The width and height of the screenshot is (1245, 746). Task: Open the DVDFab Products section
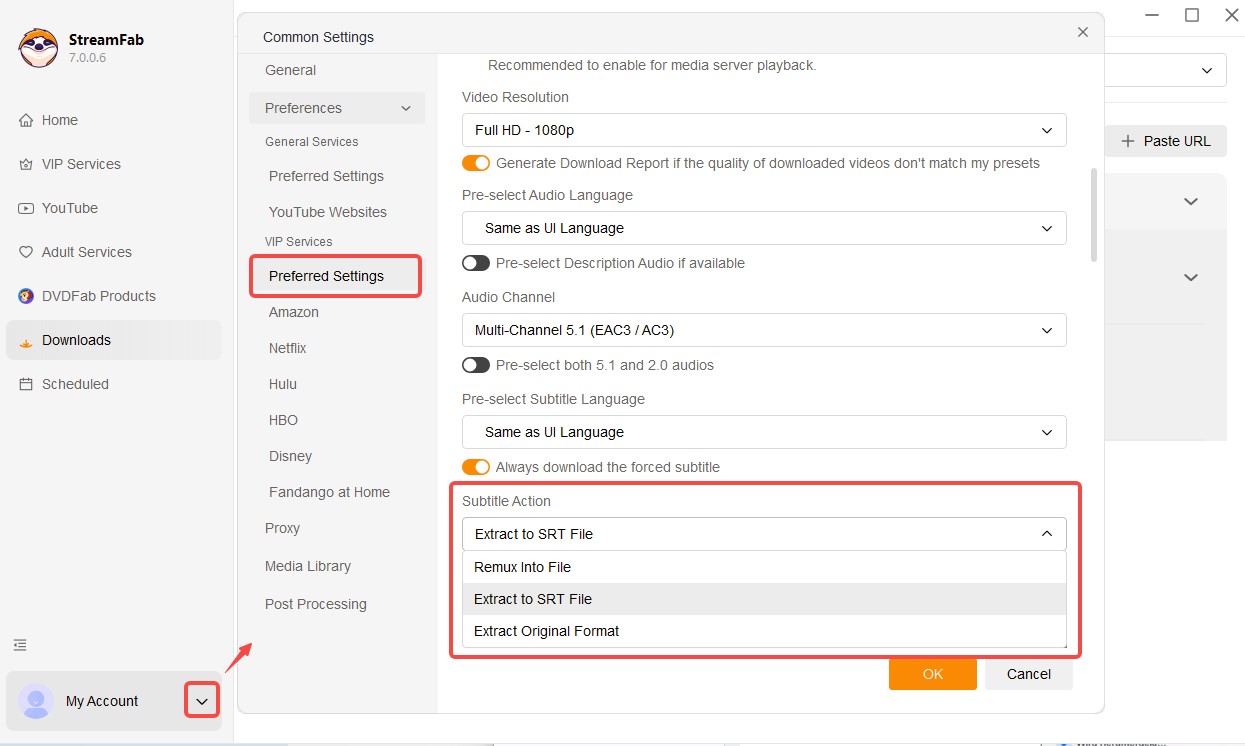point(99,296)
